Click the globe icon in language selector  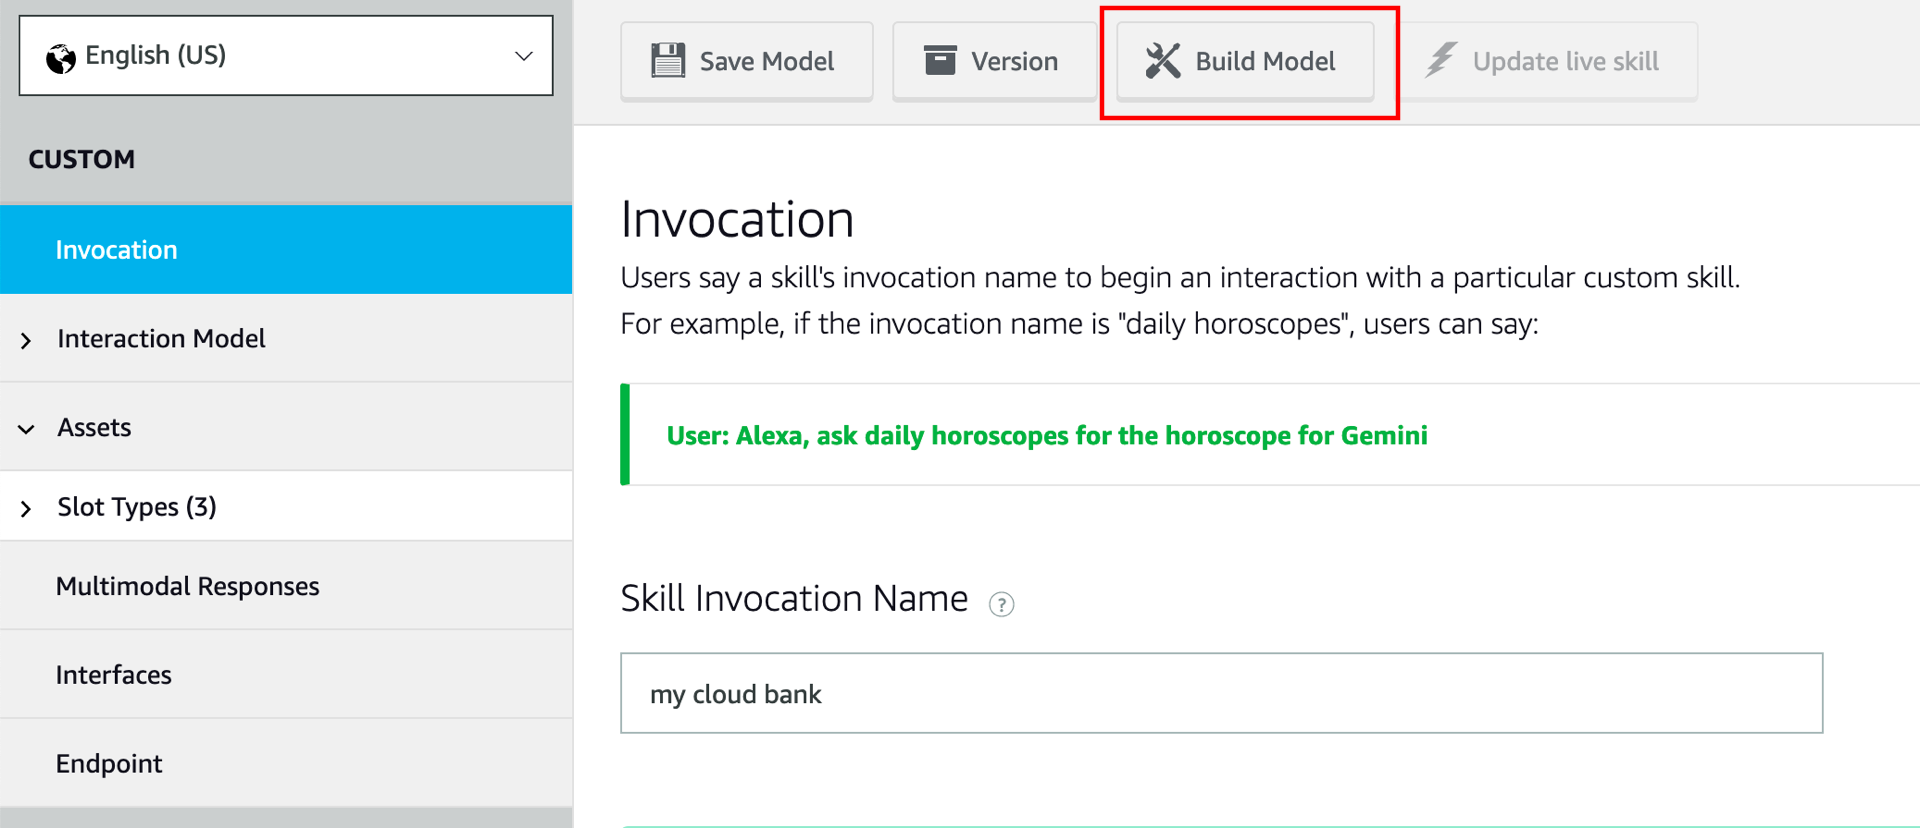61,59
